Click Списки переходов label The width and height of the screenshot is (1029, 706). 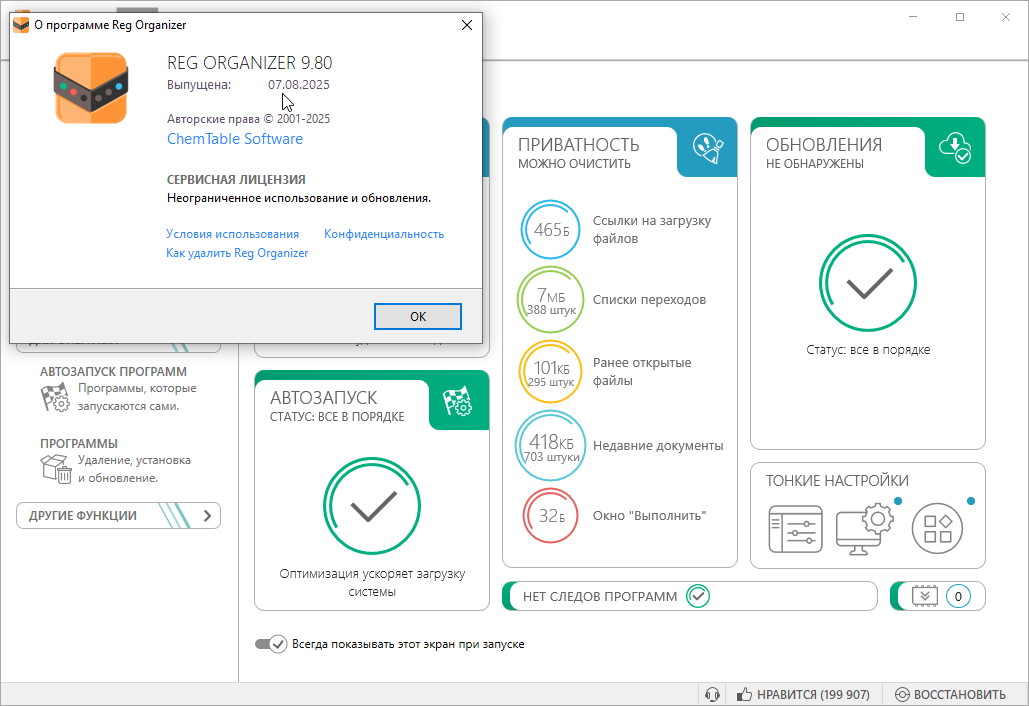coord(650,300)
